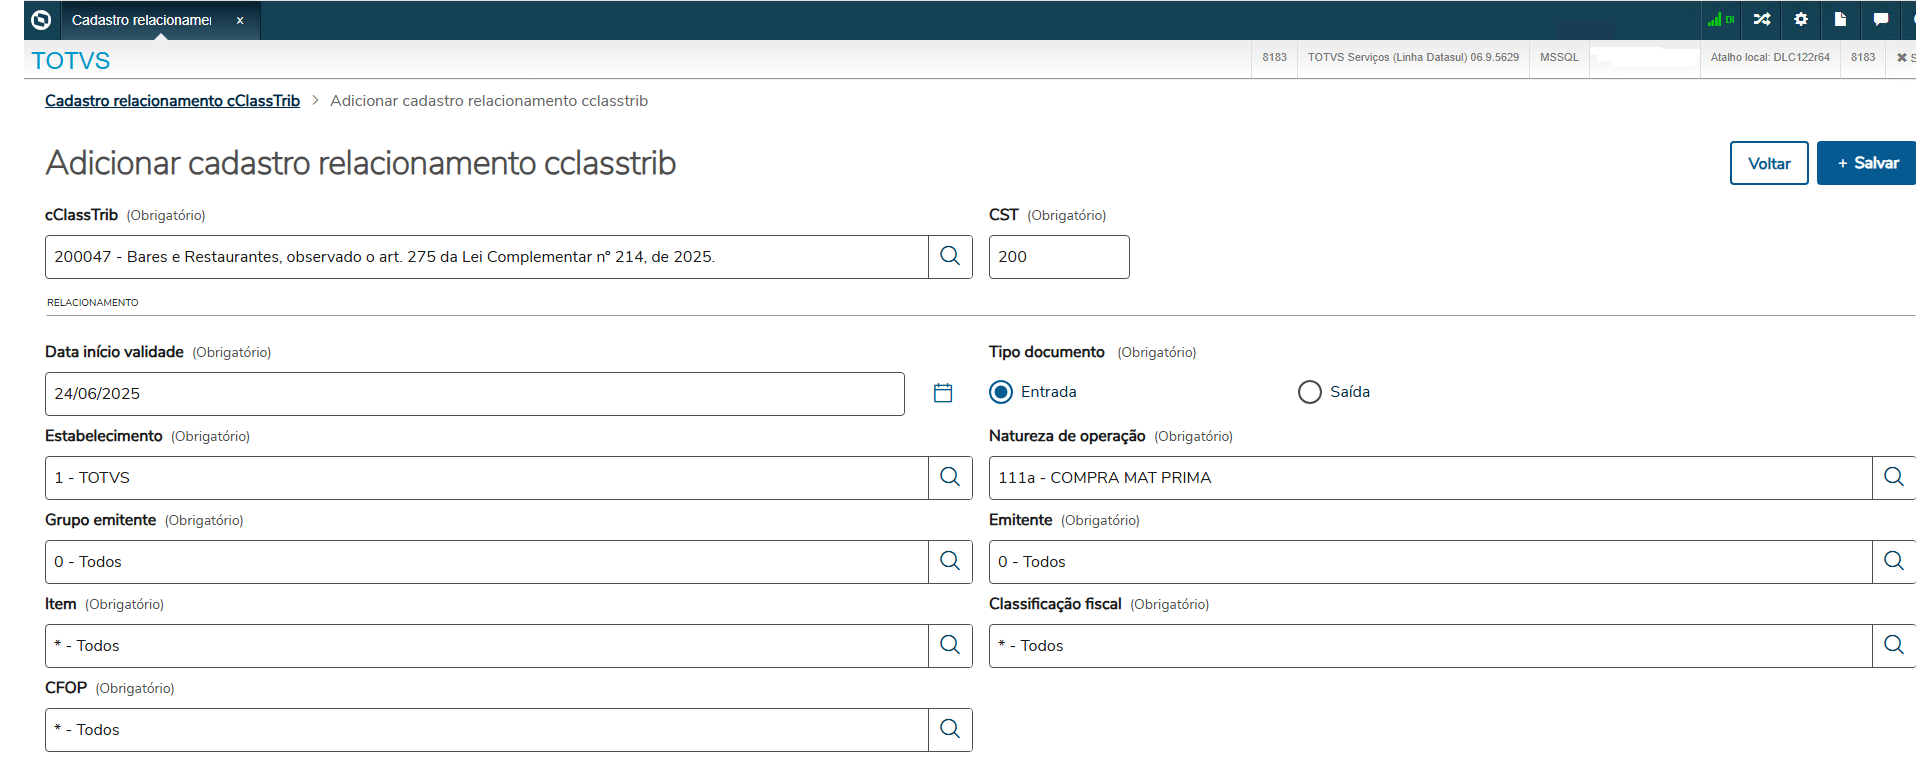Open the calendar picker for Data início validade
Screen dimensions: 1916x768
(x=943, y=393)
